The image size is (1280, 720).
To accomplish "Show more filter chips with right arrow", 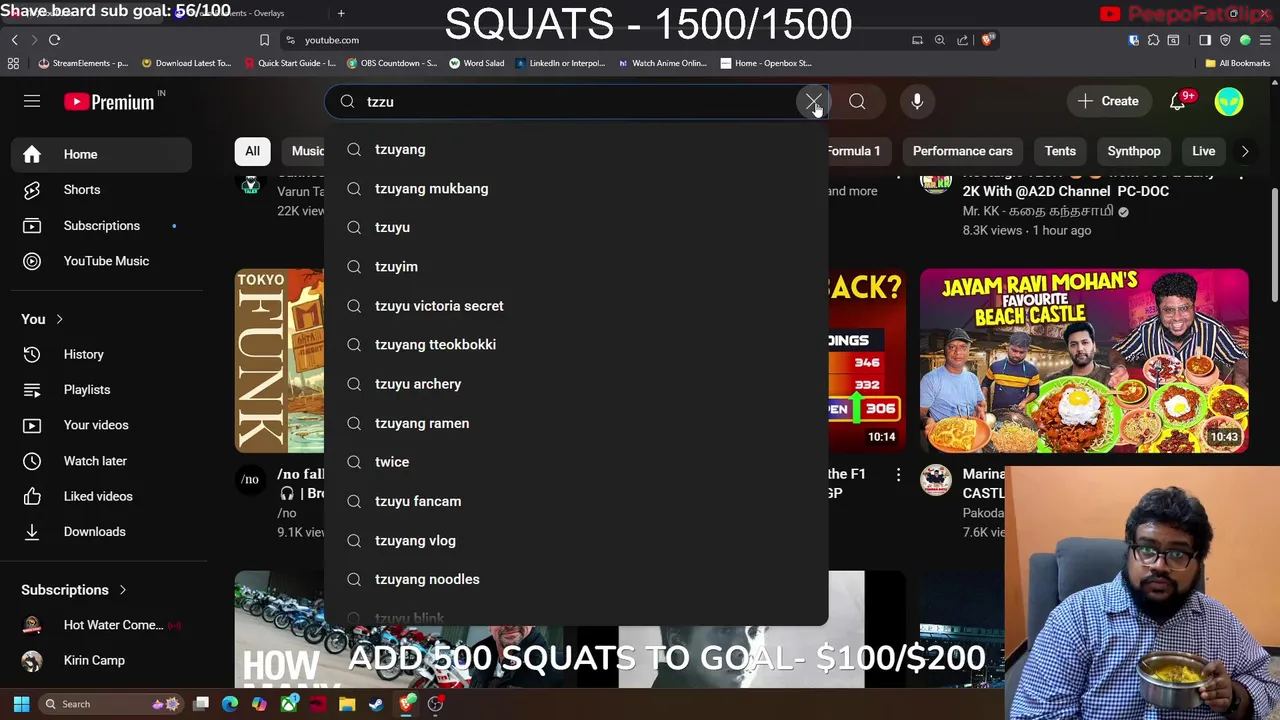I will (x=1245, y=151).
